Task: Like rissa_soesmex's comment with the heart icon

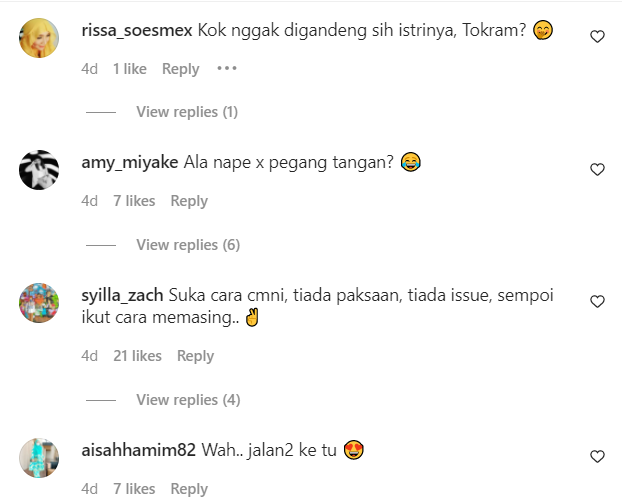Action: [597, 37]
